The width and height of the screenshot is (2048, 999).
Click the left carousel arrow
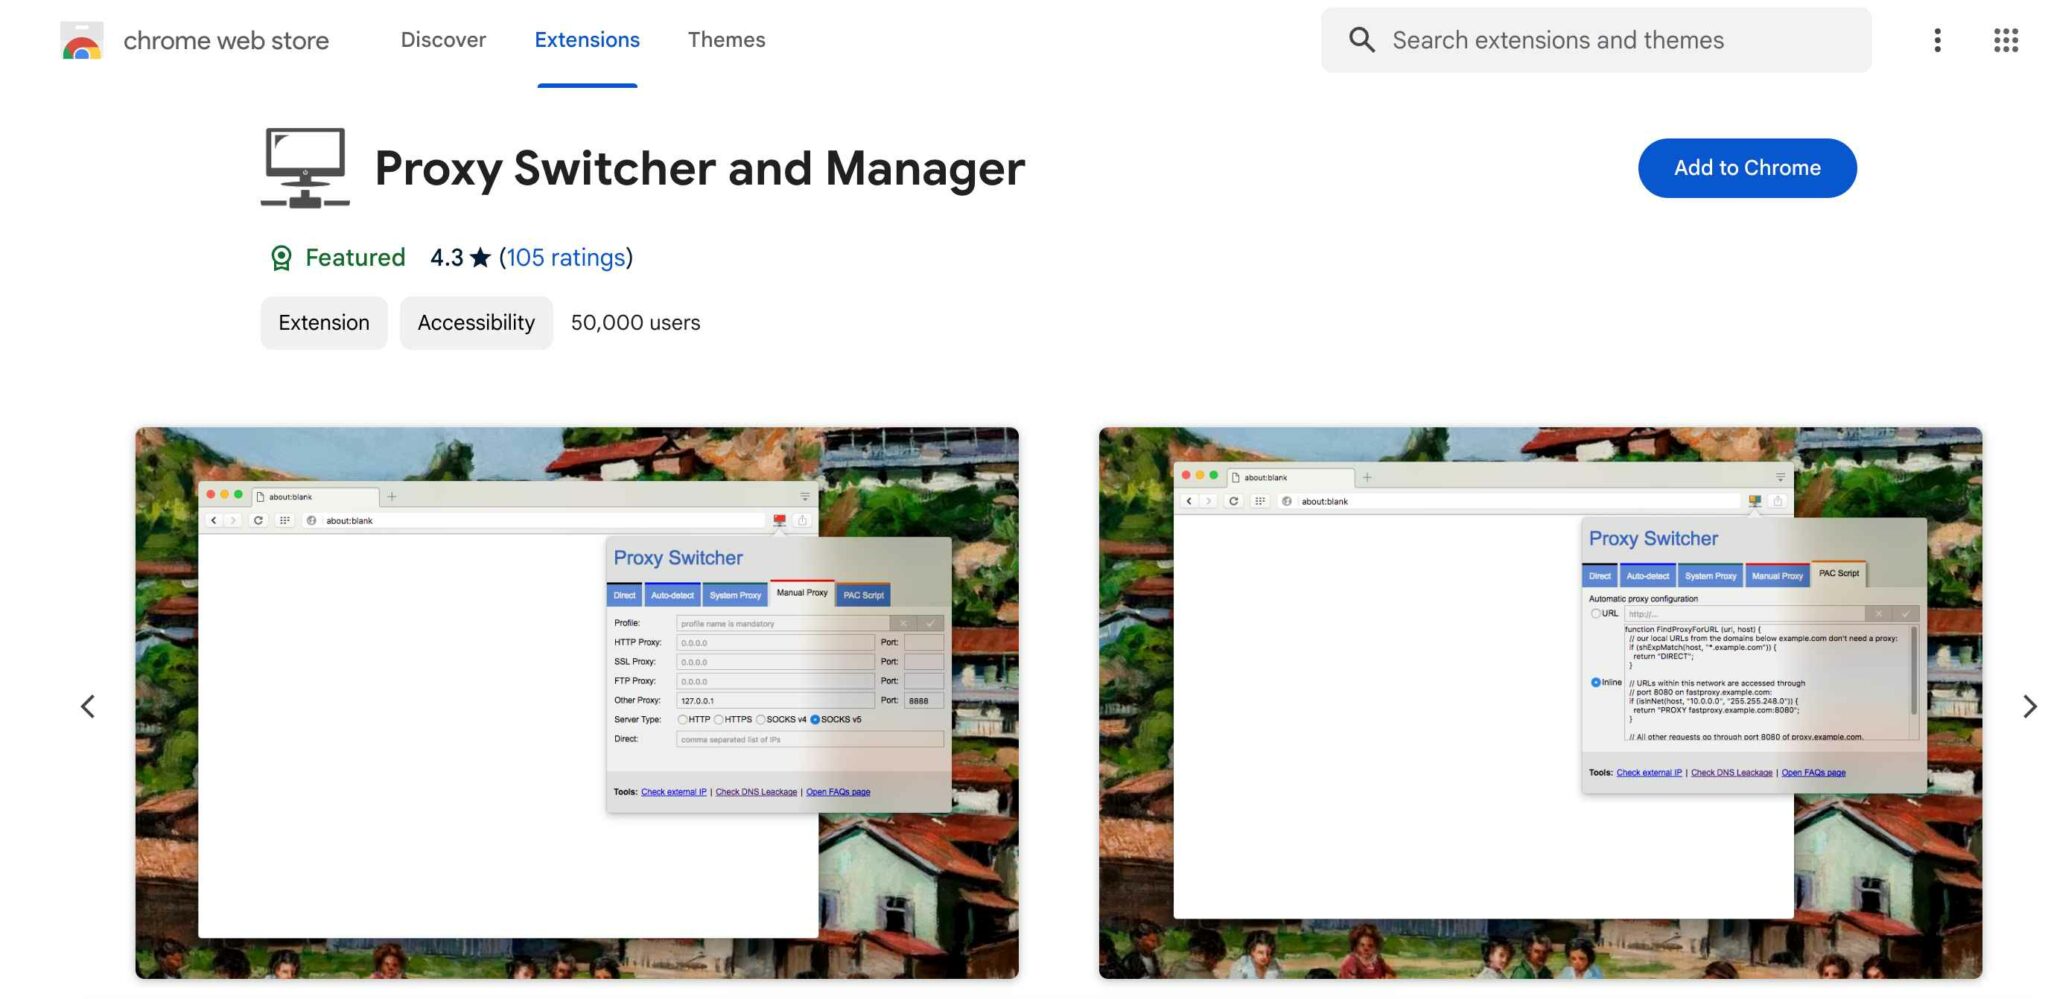(x=88, y=707)
